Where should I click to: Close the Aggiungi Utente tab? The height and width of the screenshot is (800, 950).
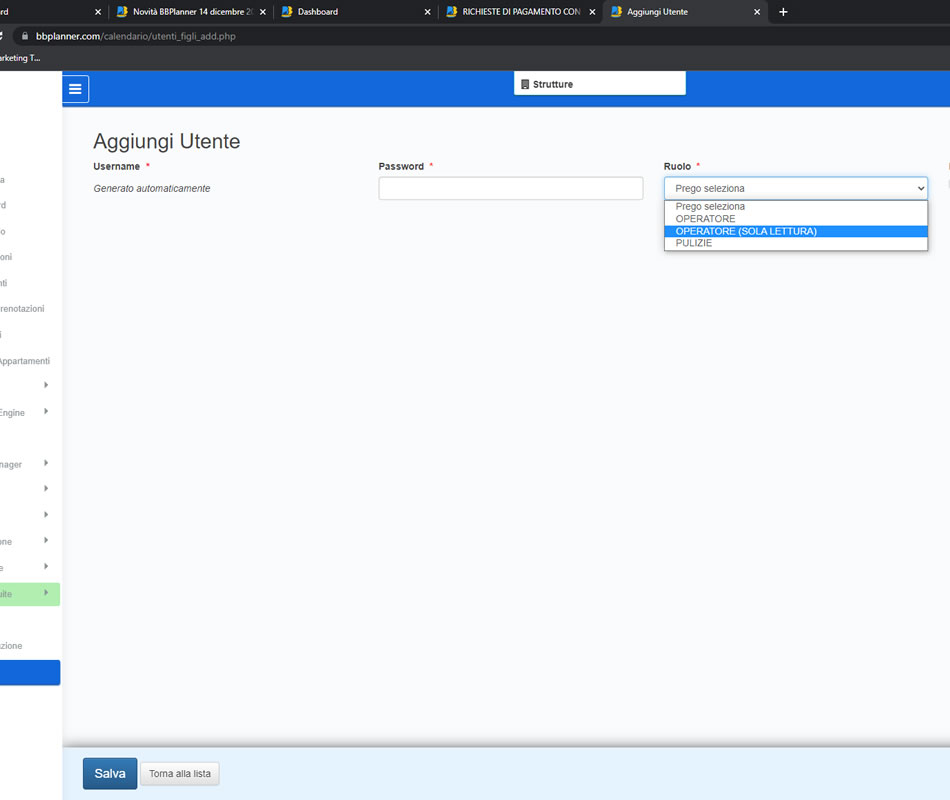[x=757, y=12]
